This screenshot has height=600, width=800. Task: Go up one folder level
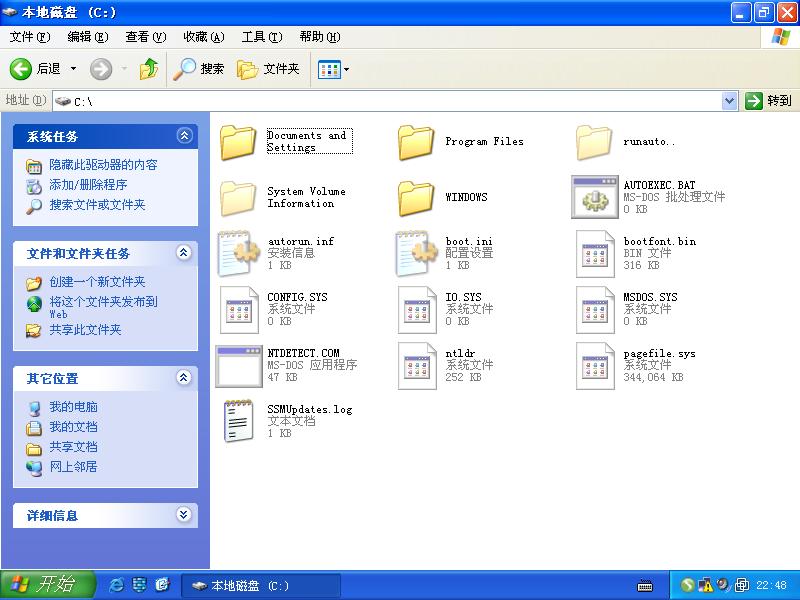click(148, 69)
